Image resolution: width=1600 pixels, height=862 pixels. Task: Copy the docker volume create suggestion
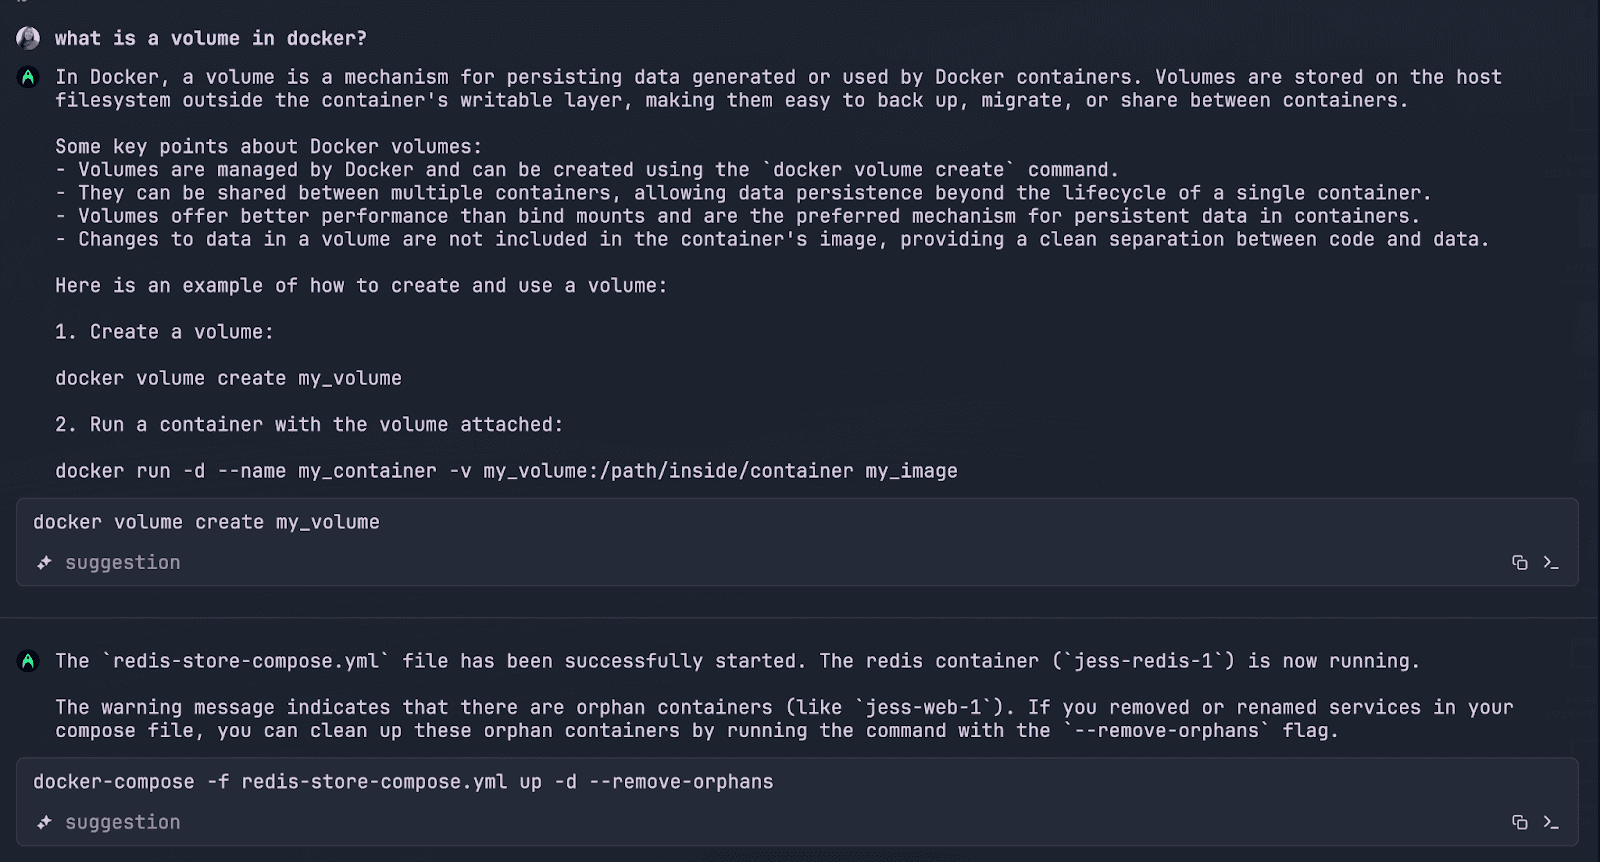(x=1519, y=563)
